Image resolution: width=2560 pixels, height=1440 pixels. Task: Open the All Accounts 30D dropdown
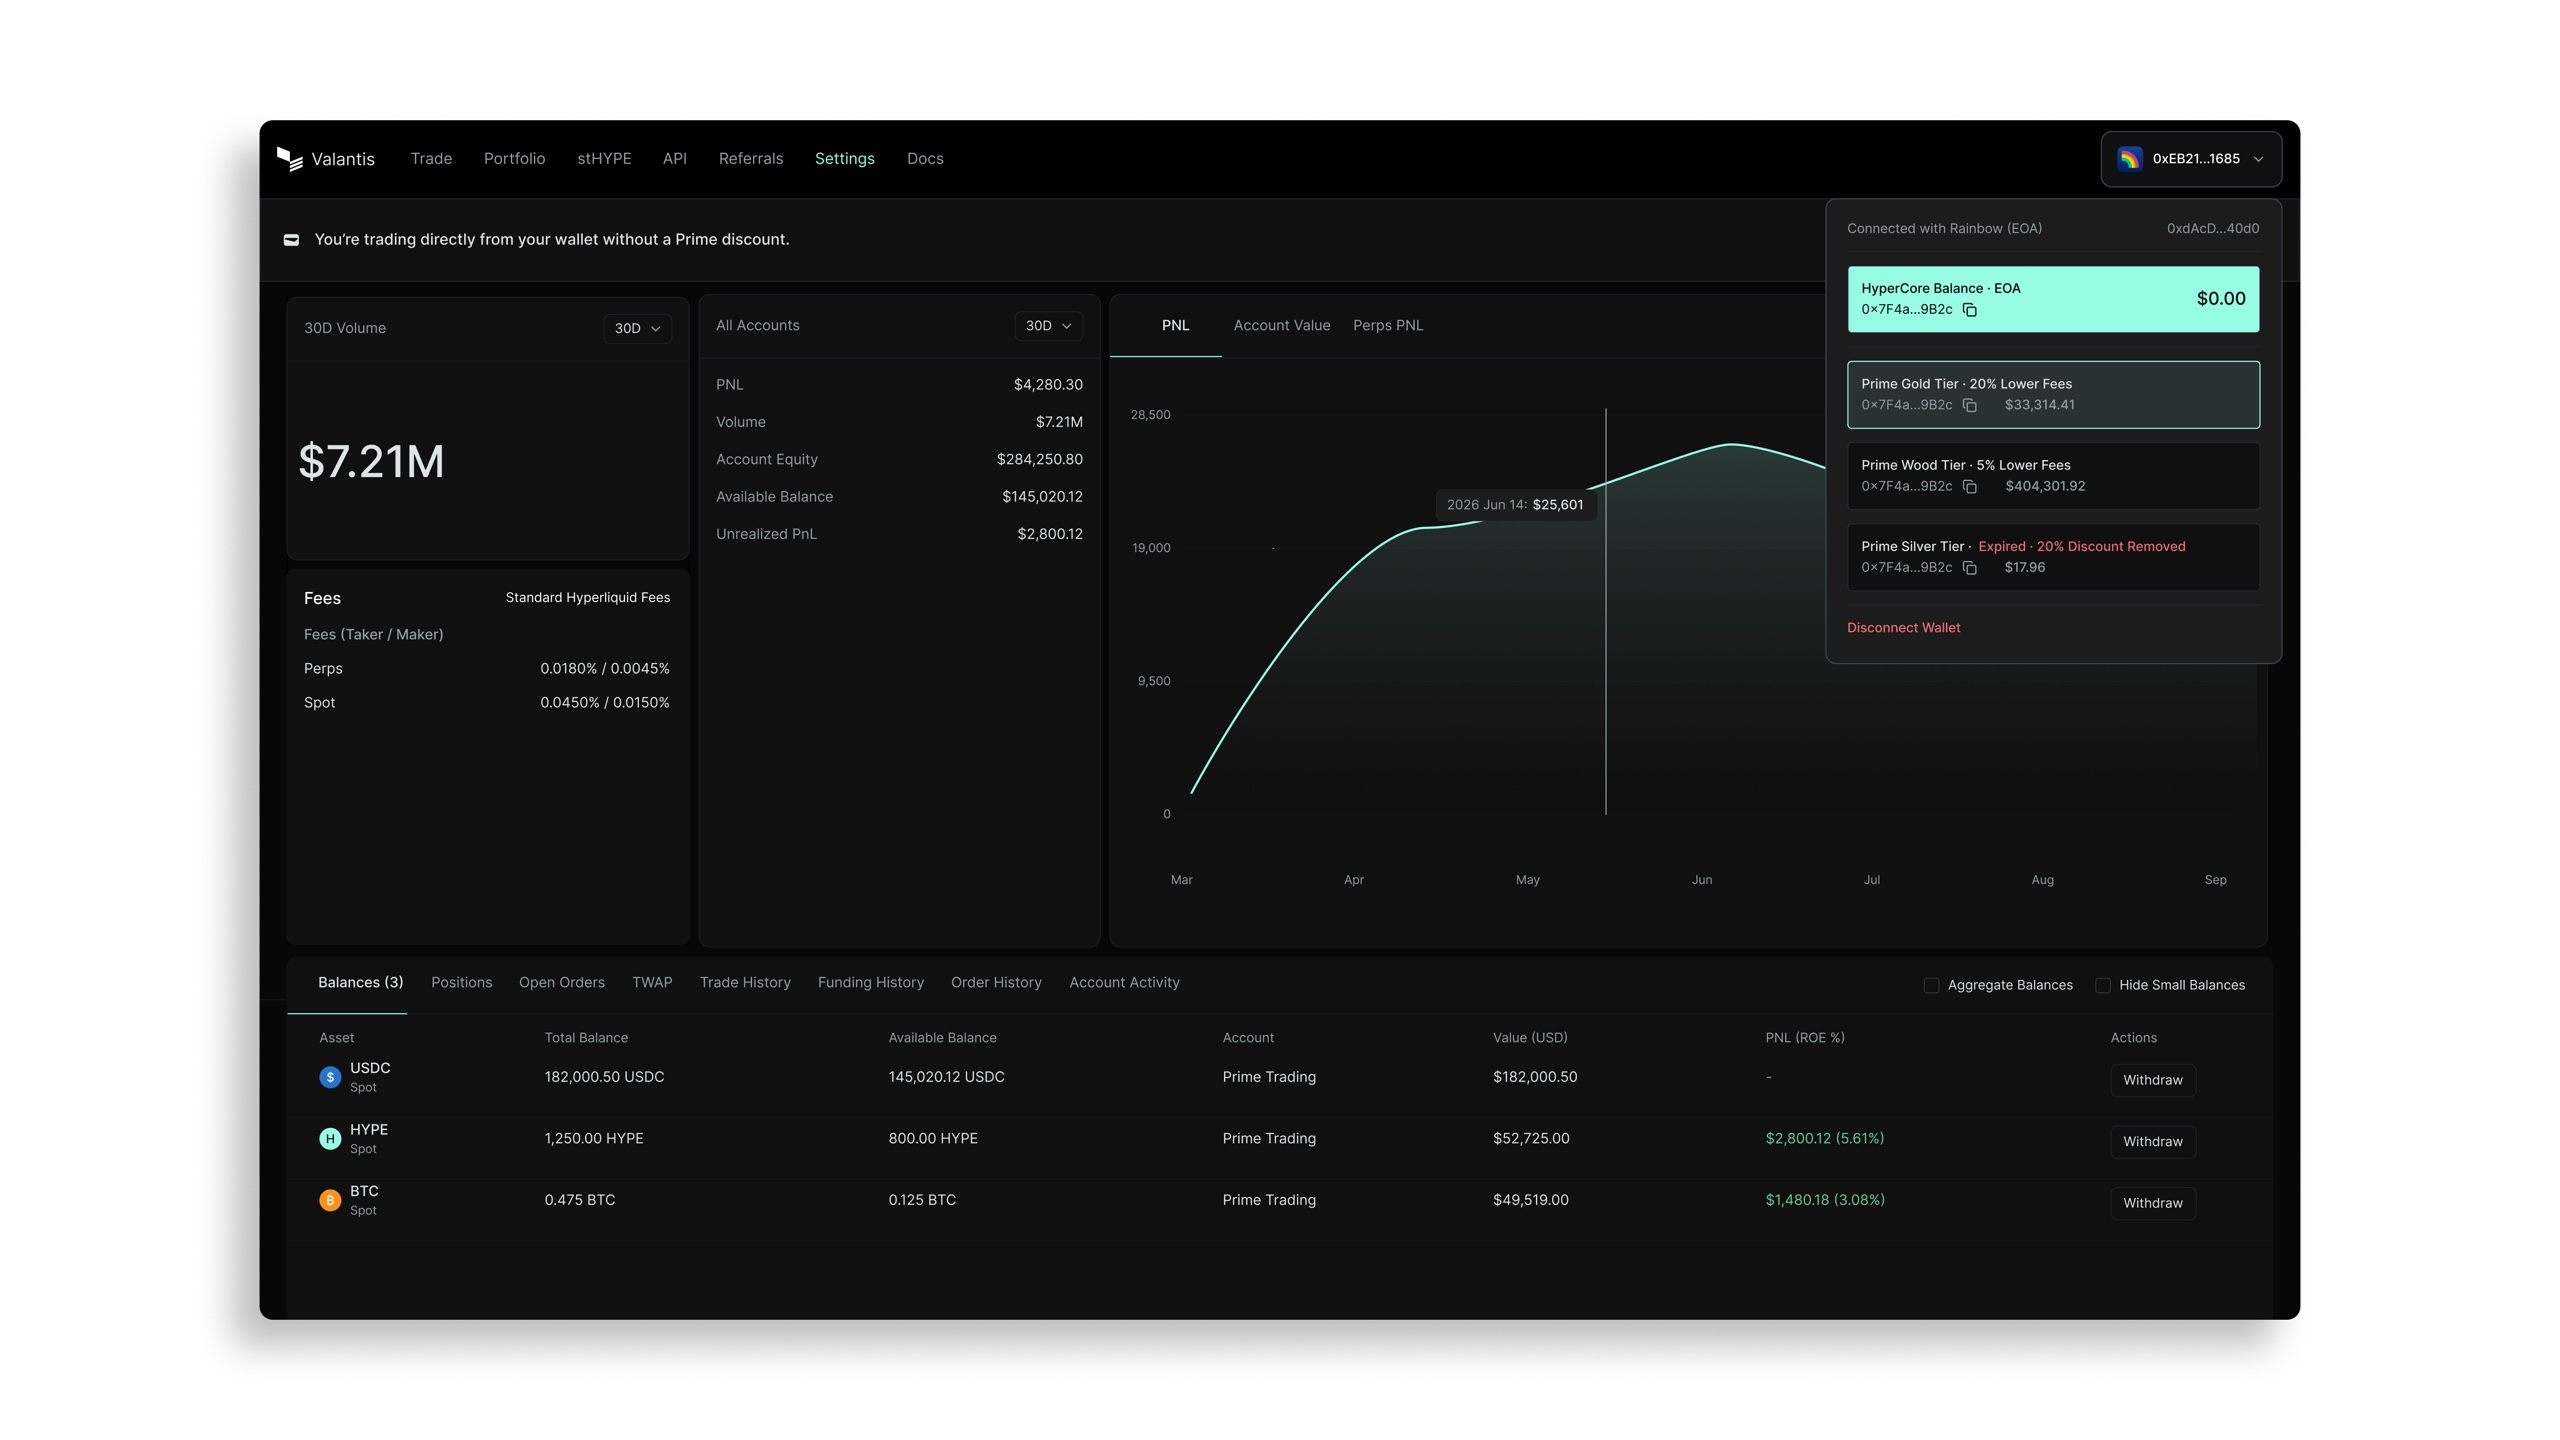click(1048, 326)
